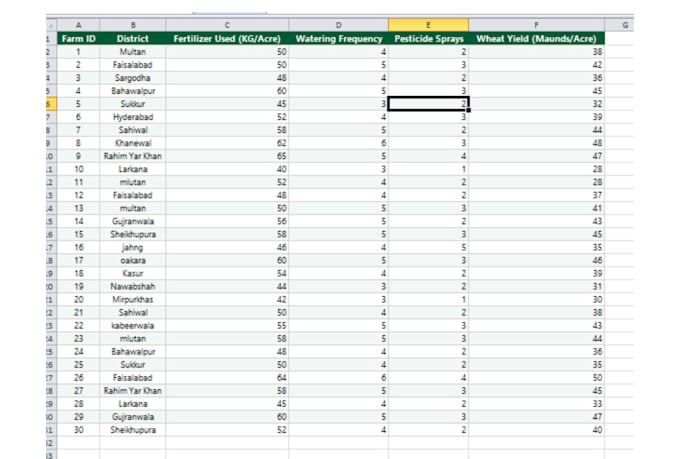This screenshot has width=680, height=459.
Task: Select the Kasur district cell
Action: 133,273
